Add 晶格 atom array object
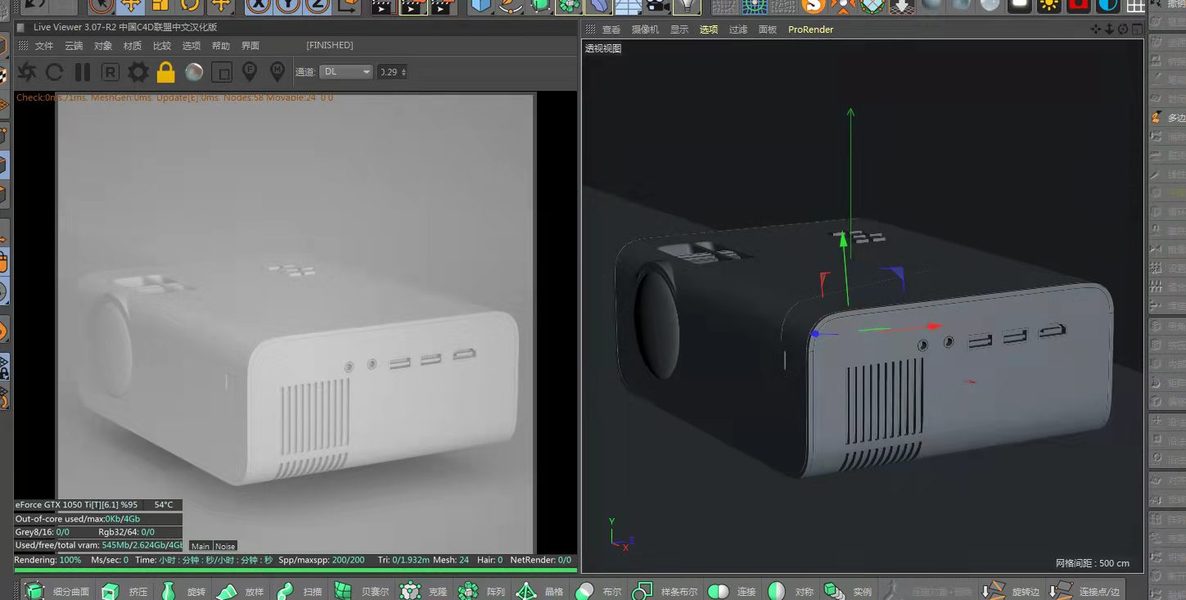Viewport: 1186px width, 600px height. tap(539, 591)
